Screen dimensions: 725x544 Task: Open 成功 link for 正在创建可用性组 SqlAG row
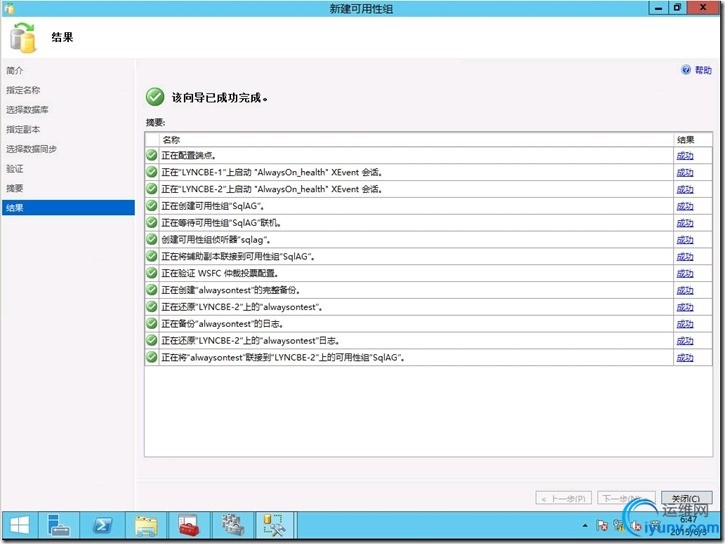point(685,206)
